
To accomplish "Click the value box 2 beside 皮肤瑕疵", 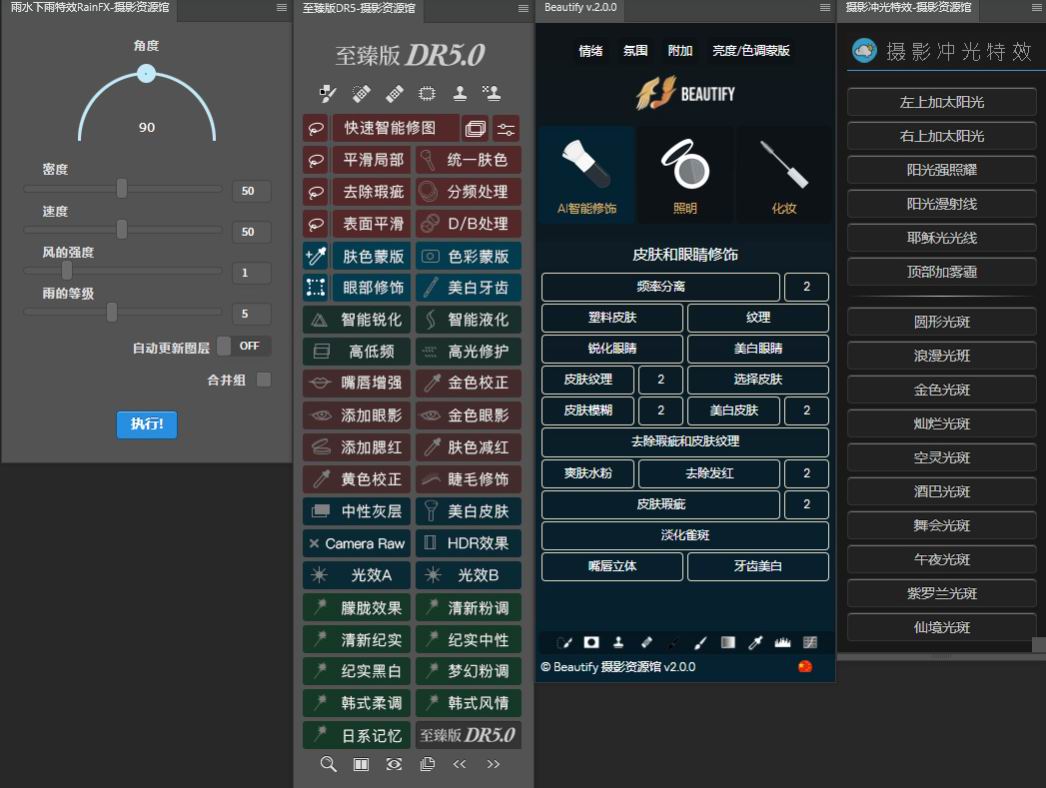I will (x=807, y=504).
